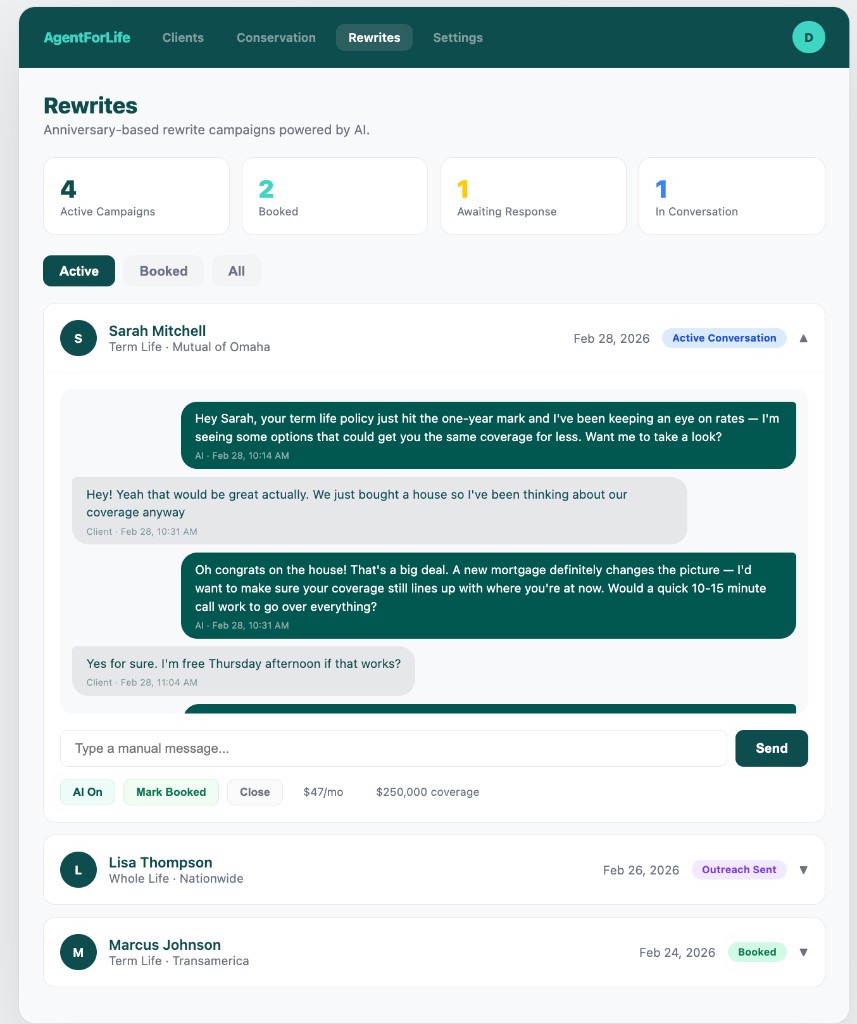Toggle the AI On switch
Image resolution: width=857 pixels, height=1024 pixels.
(88, 792)
